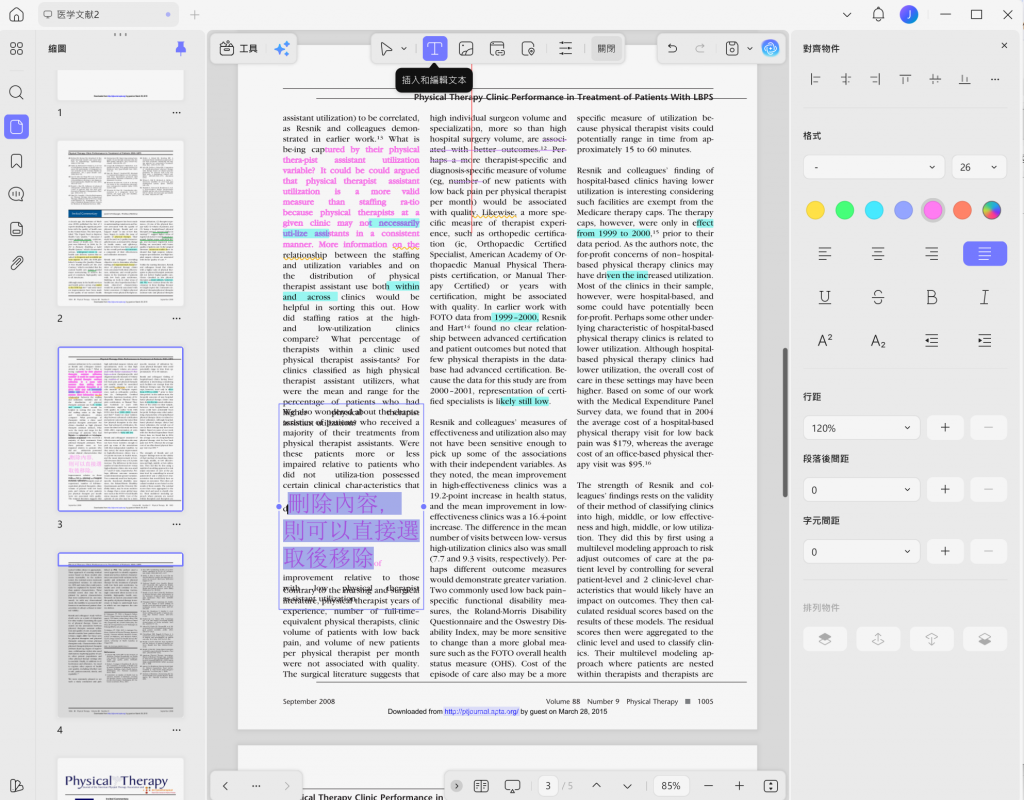Open the attachments paperclip panel

point(16,263)
